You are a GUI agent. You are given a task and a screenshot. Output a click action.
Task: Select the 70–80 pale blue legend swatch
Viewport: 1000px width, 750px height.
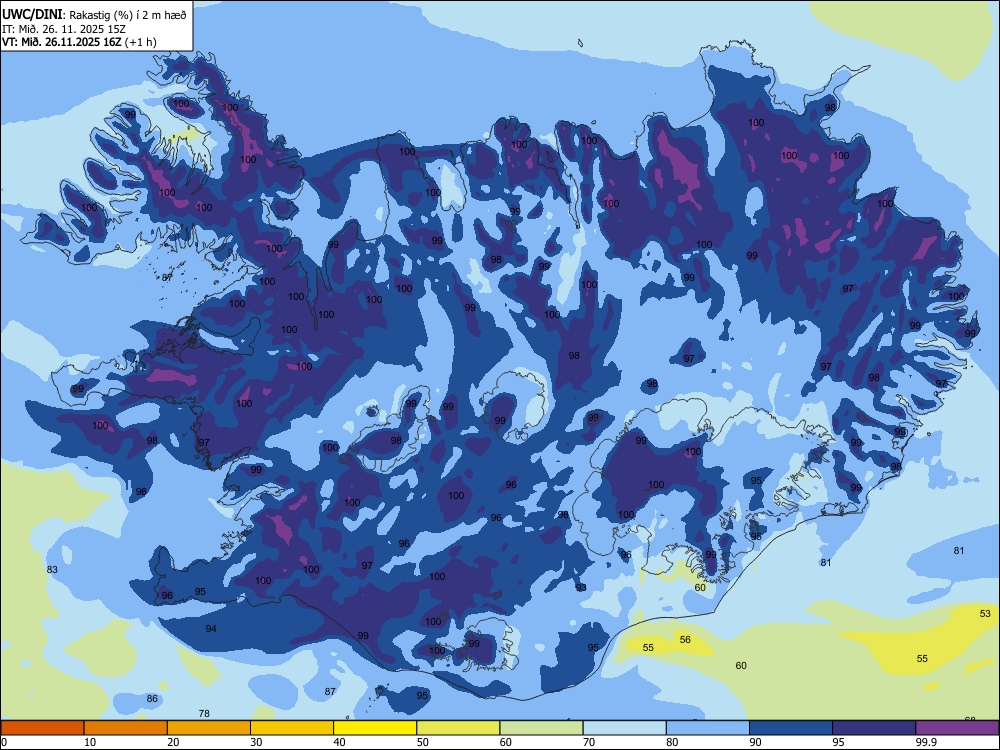624,728
